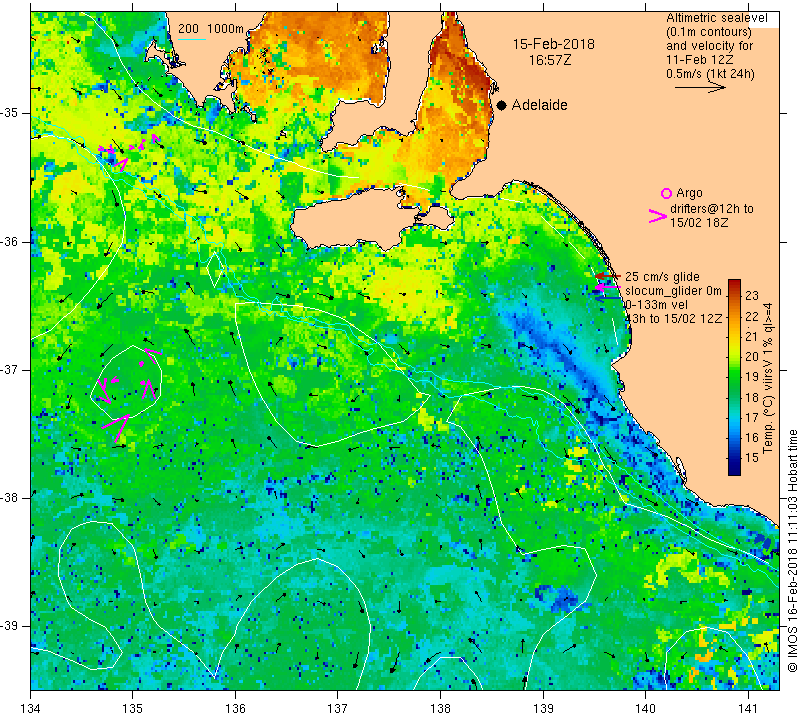Click the 'drifters@12h to' label
The height and width of the screenshot is (720, 800).
711,209
